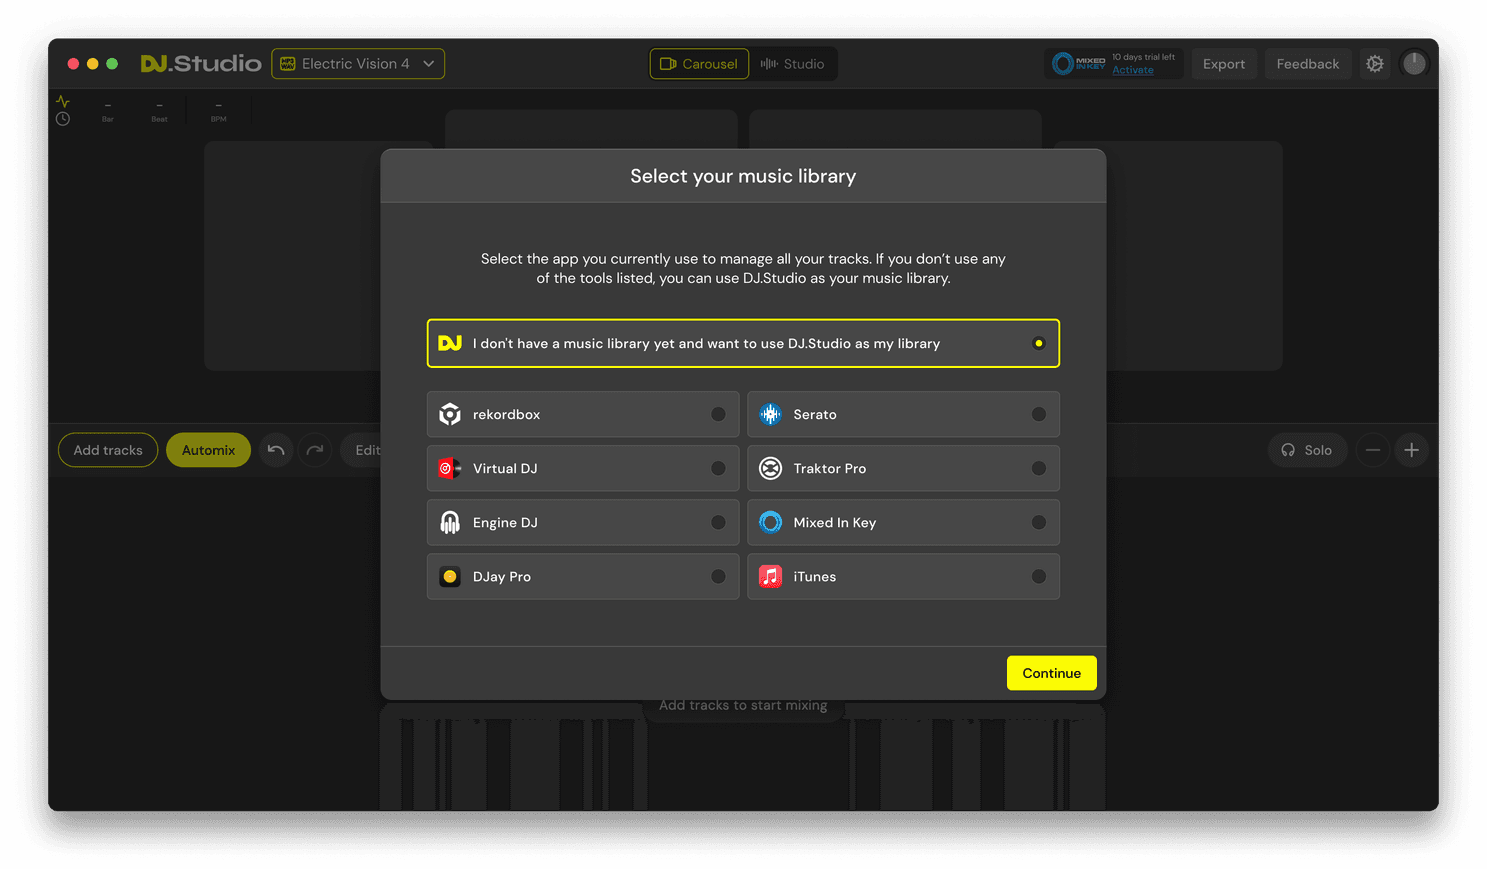
Task: Click the macOS red close window button
Action: pyautogui.click(x=73, y=63)
